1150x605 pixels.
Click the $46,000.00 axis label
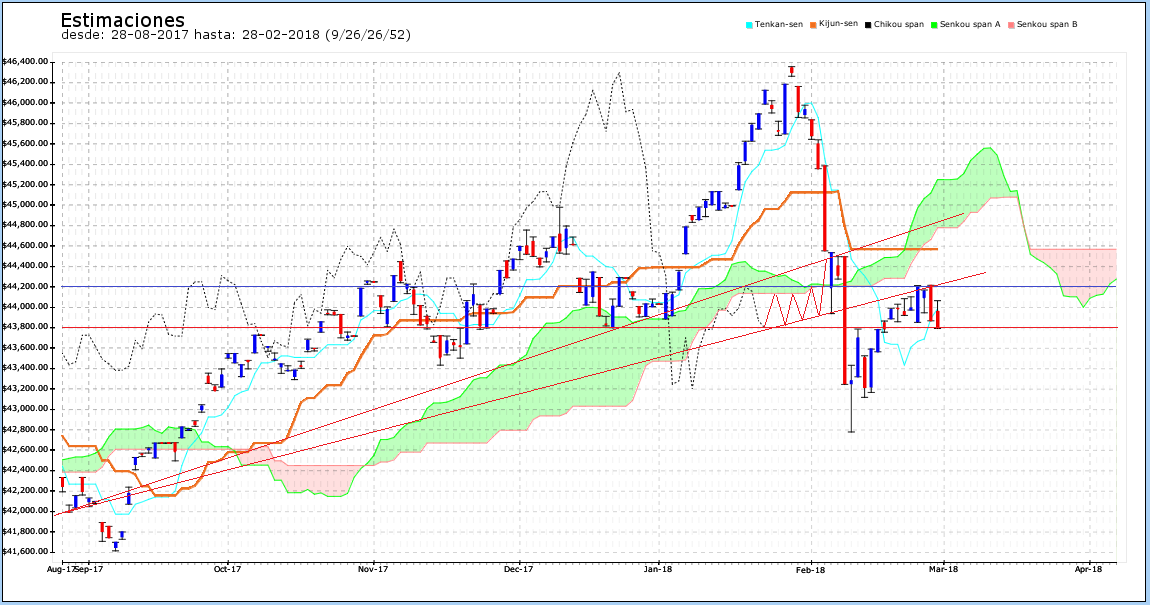pos(26,103)
